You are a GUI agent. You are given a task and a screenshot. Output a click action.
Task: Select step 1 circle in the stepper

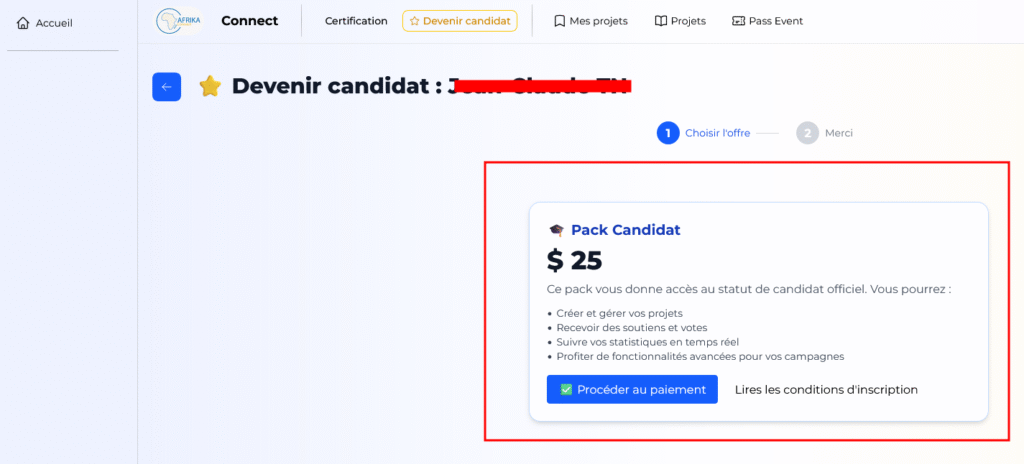pos(668,133)
